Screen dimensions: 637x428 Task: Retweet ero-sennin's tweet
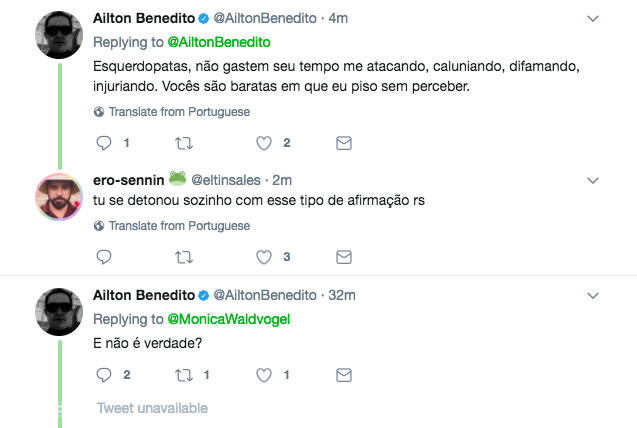tap(184, 257)
